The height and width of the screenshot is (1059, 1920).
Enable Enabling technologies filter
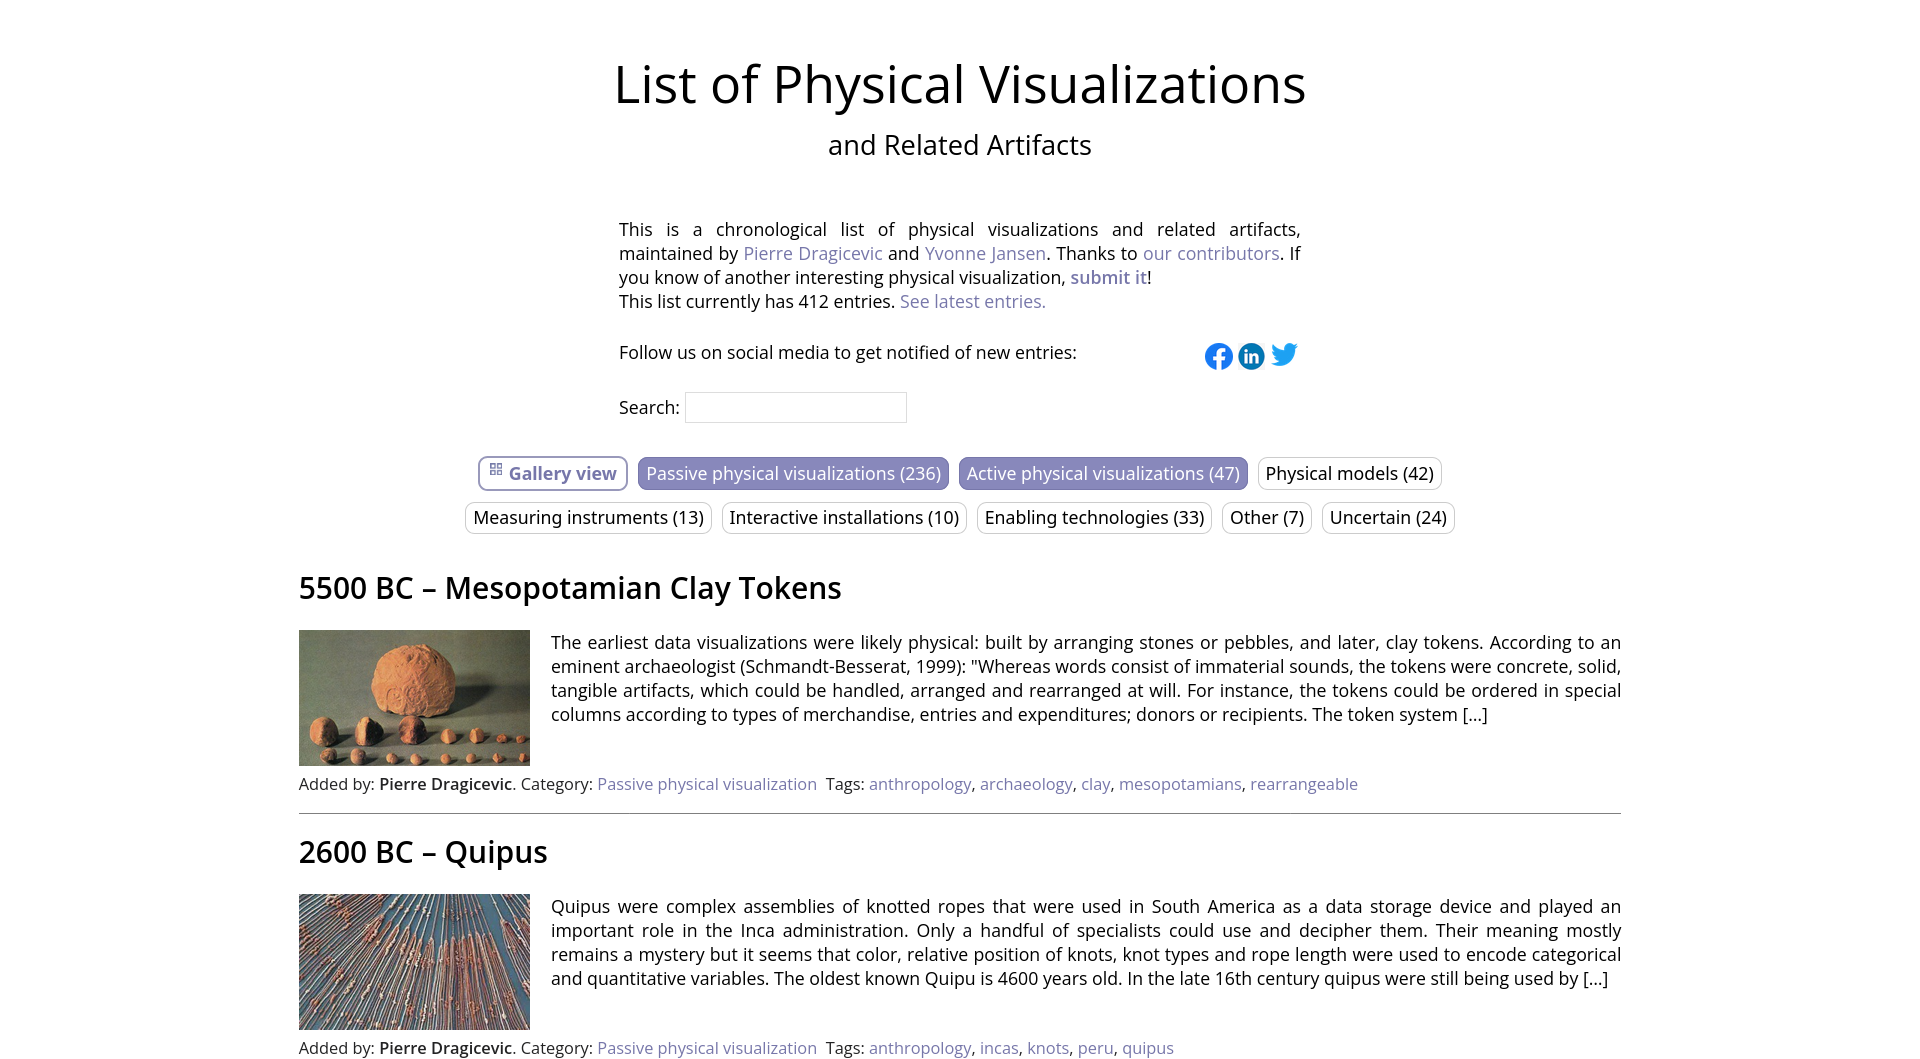click(x=1094, y=518)
